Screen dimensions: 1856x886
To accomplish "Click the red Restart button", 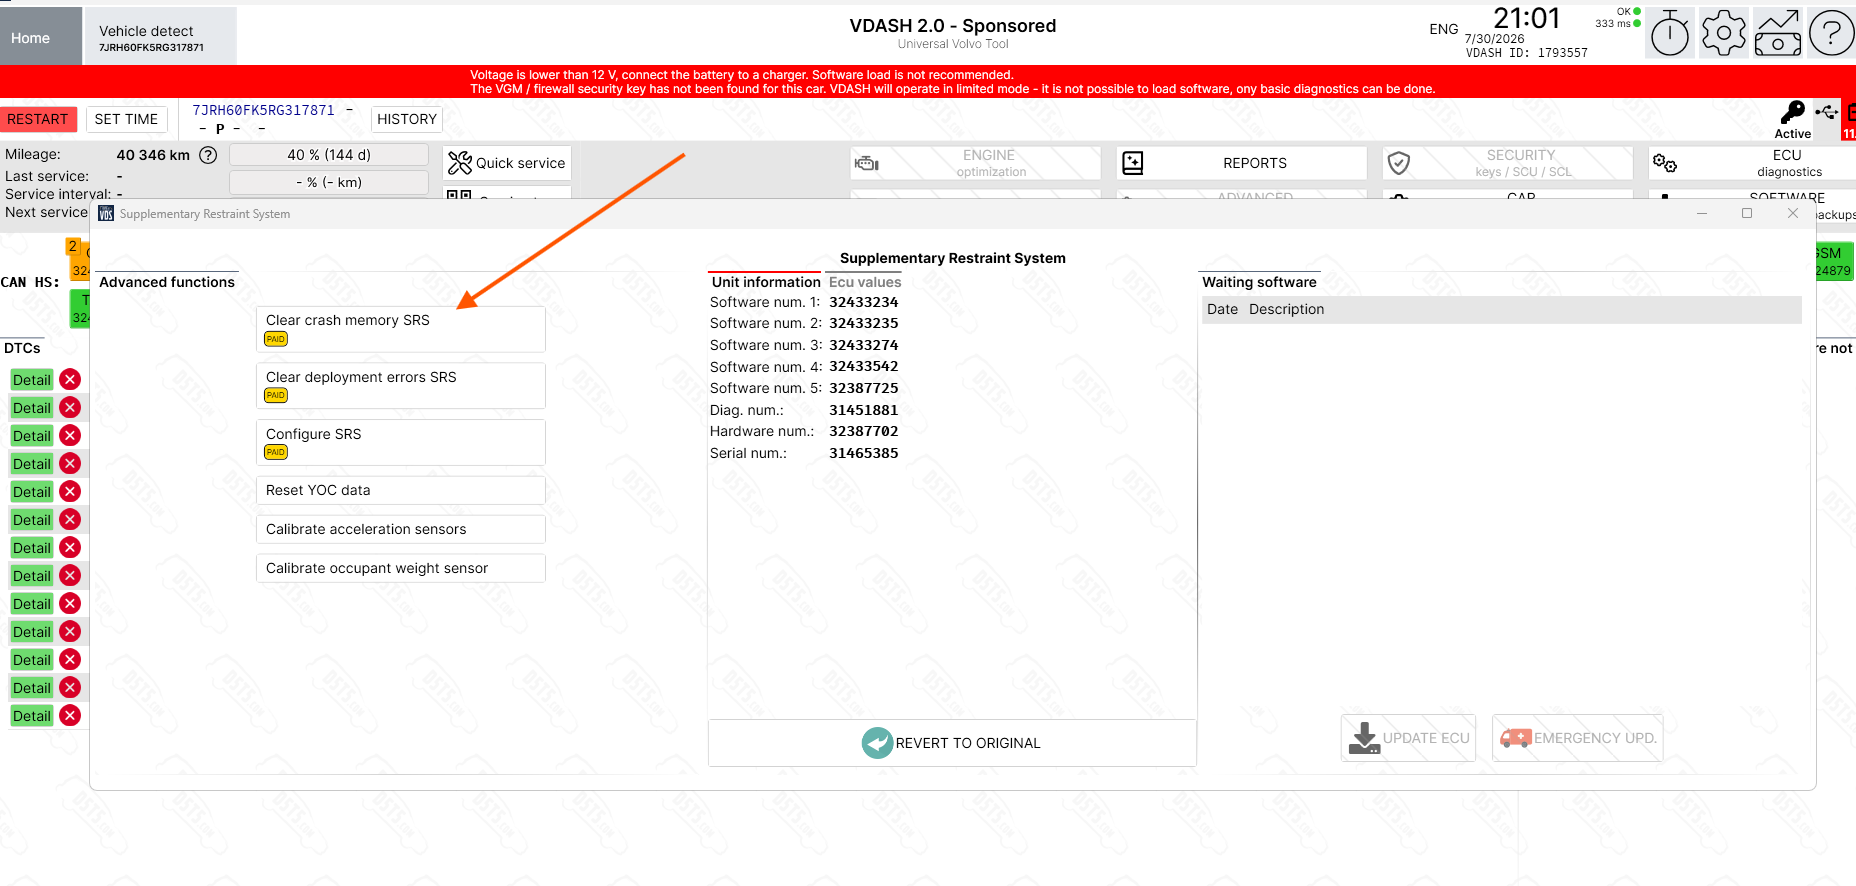I will (38, 119).
